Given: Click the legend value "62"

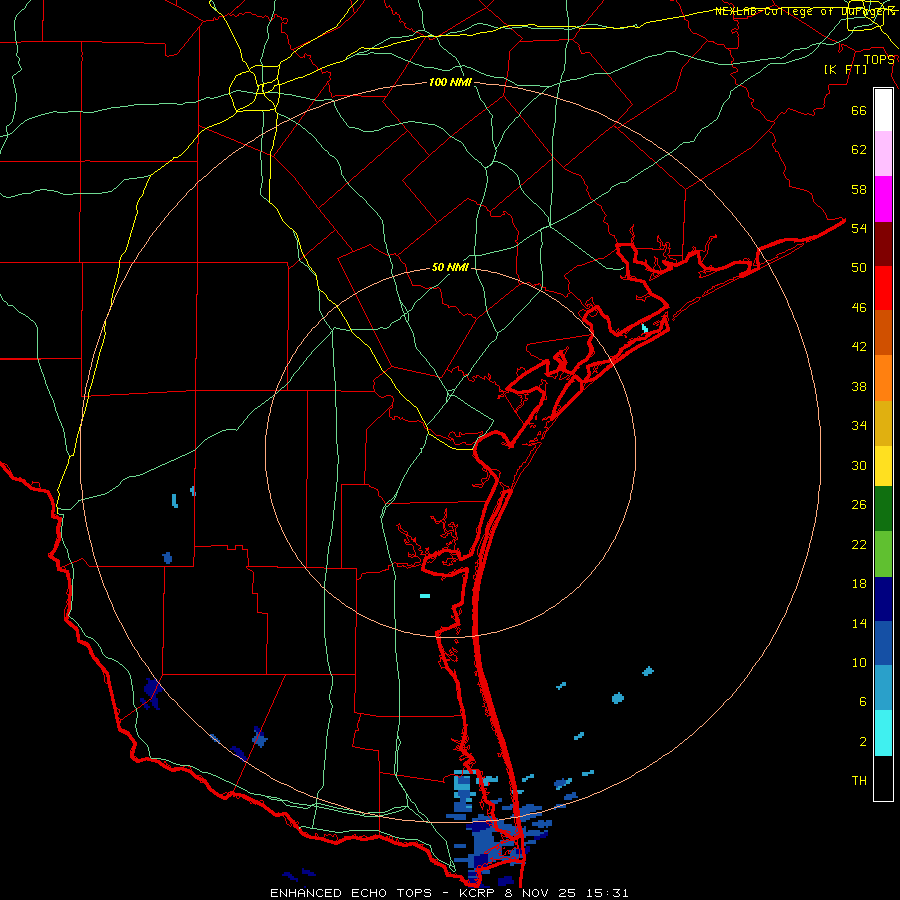Looking at the screenshot, I should tap(859, 150).
